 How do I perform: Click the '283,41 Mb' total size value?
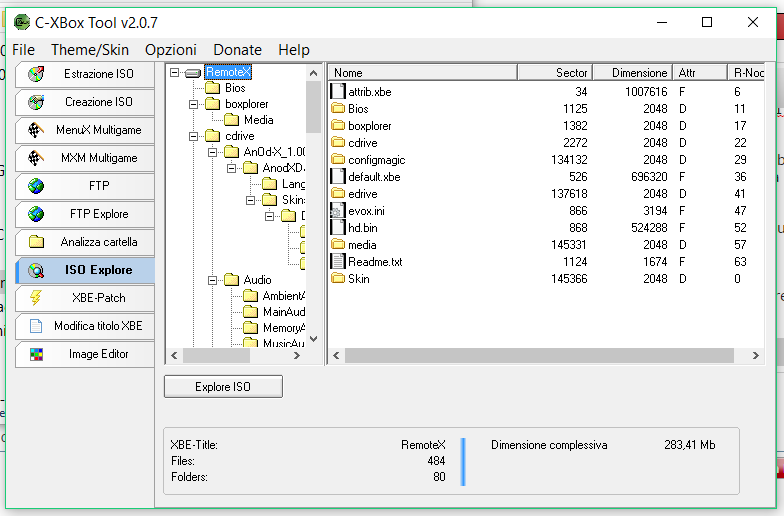[690, 445]
